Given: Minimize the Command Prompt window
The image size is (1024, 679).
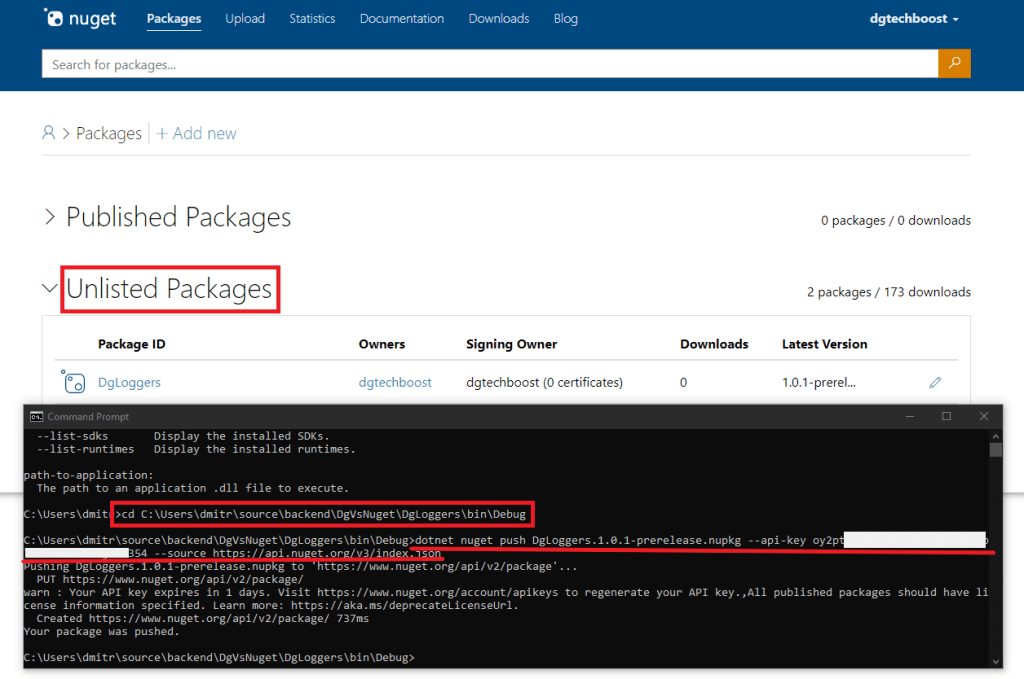Looking at the screenshot, I should pos(909,416).
